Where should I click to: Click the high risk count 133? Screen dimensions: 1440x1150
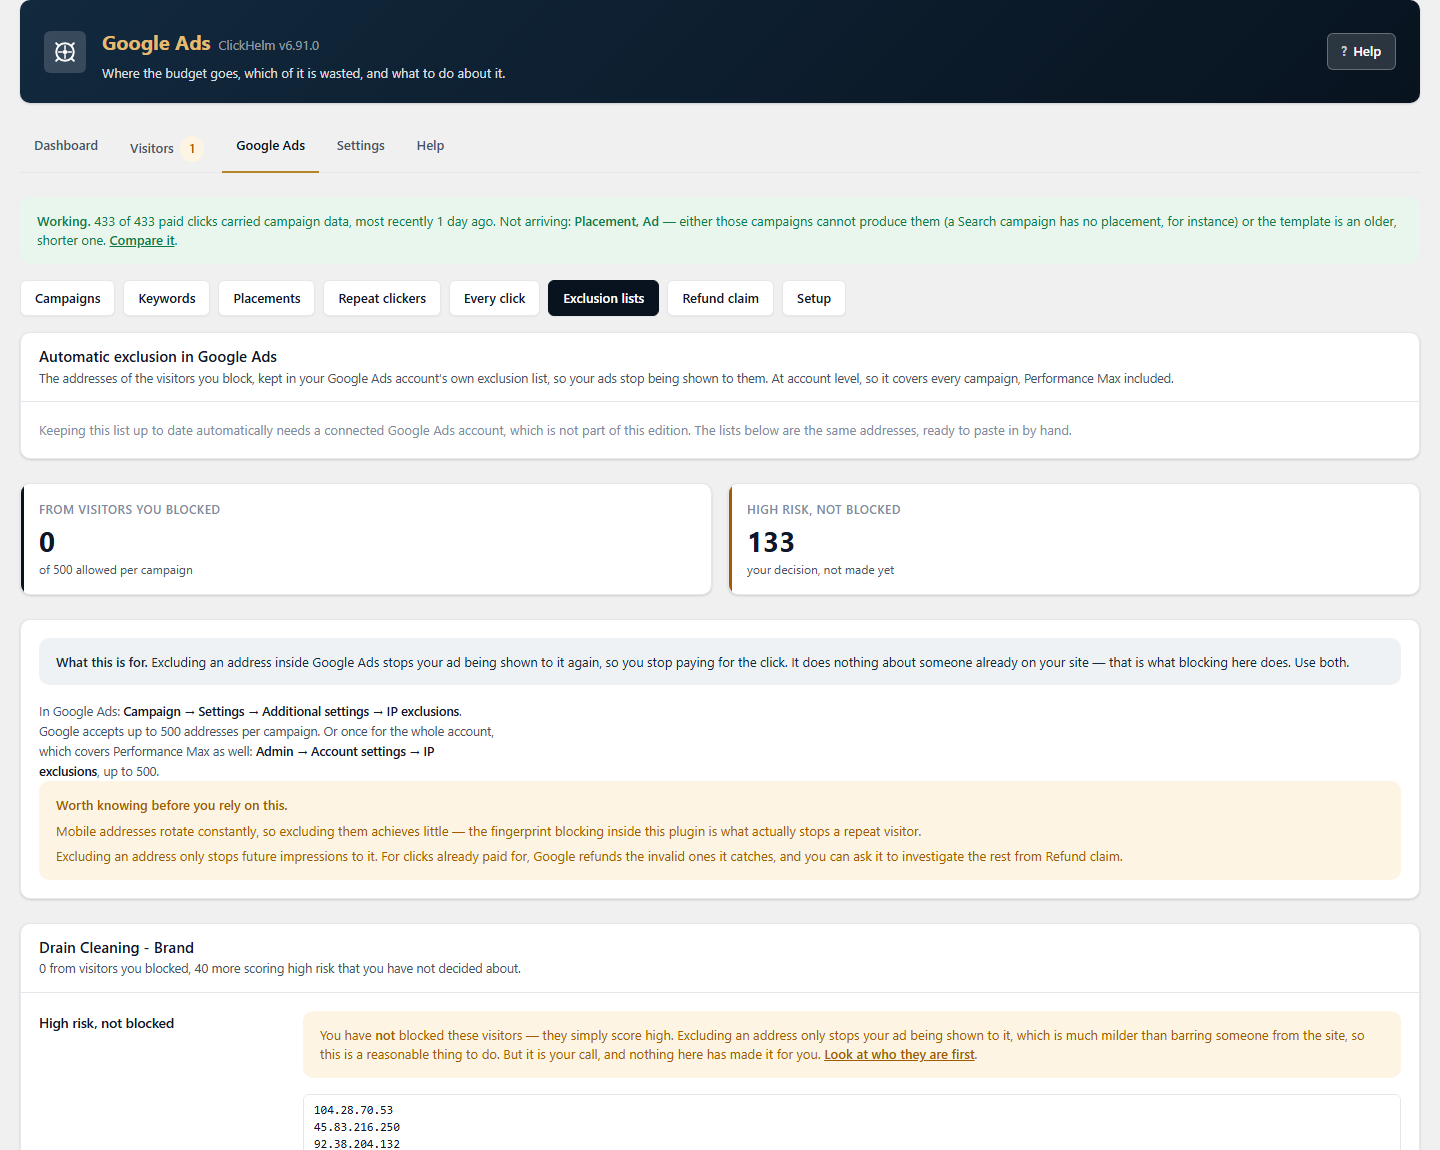(771, 542)
